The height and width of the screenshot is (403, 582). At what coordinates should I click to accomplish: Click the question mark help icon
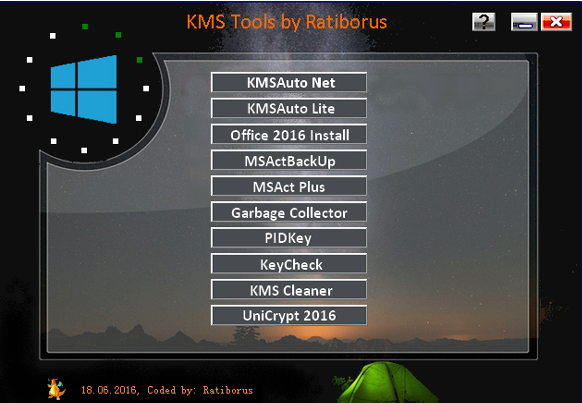click(484, 22)
